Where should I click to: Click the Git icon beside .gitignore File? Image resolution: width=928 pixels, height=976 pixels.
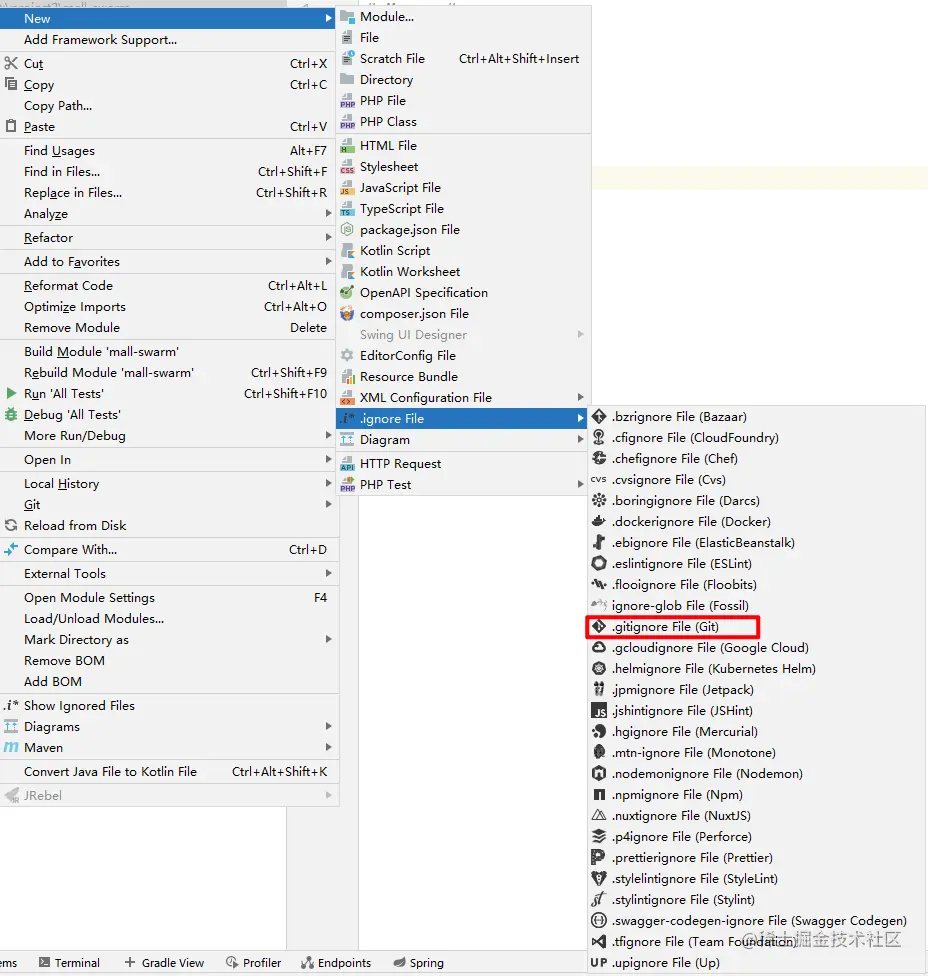tap(599, 626)
